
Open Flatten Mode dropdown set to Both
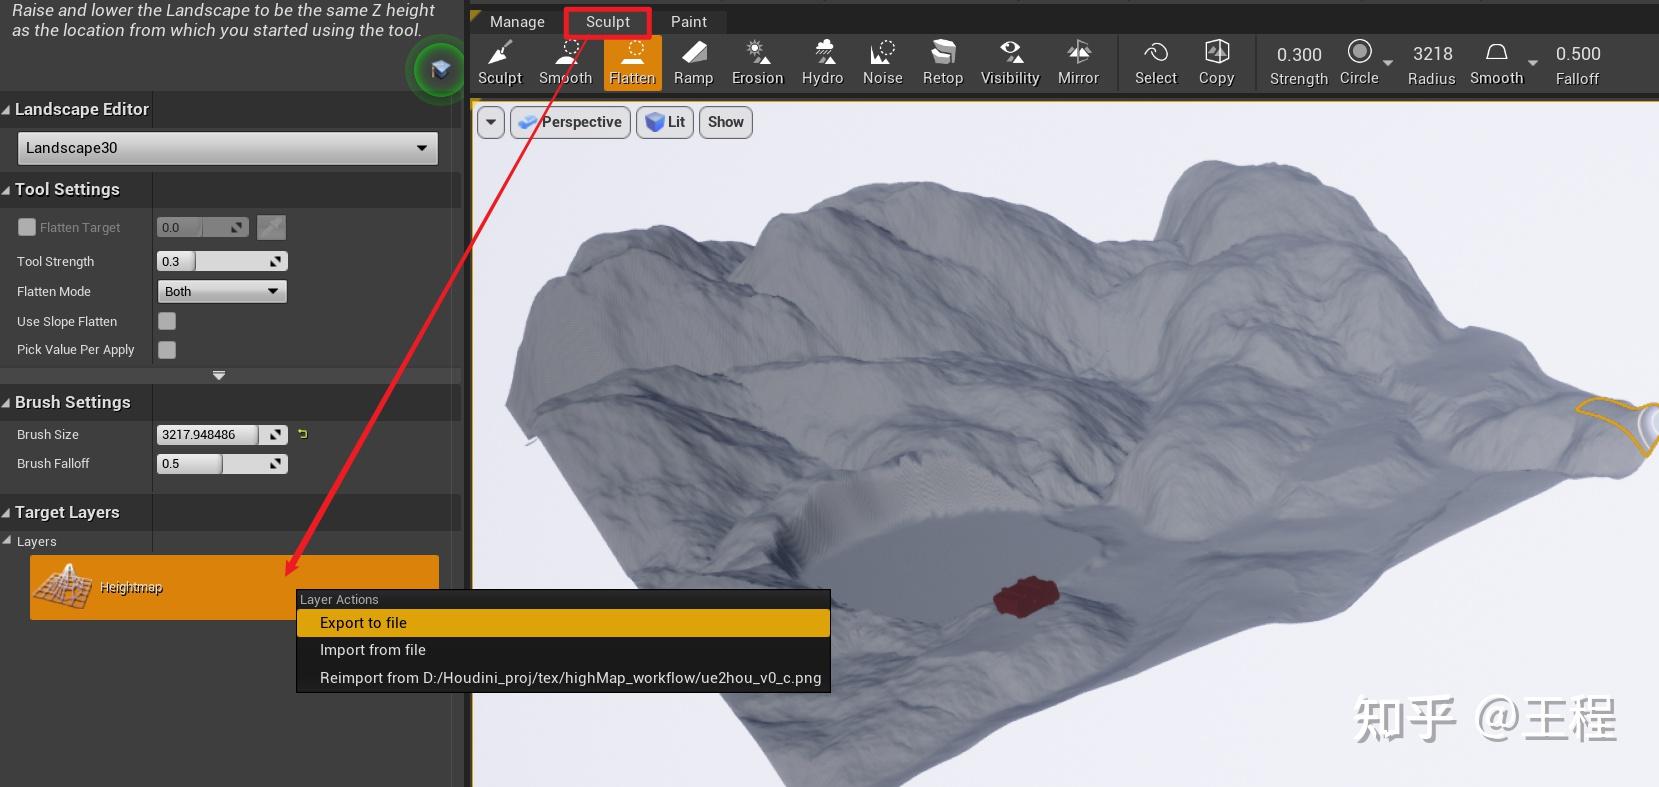(222, 291)
